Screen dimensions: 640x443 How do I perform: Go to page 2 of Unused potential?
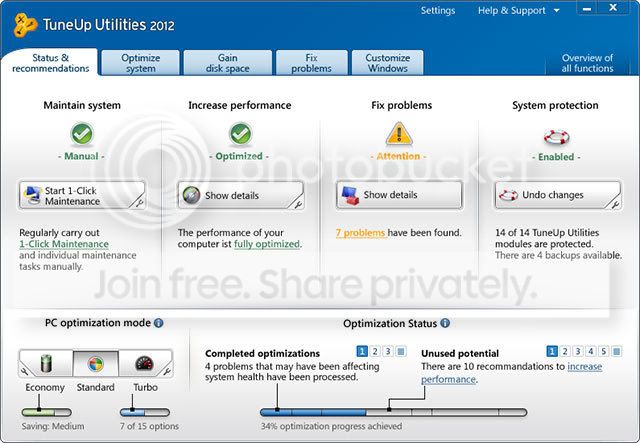click(x=565, y=351)
